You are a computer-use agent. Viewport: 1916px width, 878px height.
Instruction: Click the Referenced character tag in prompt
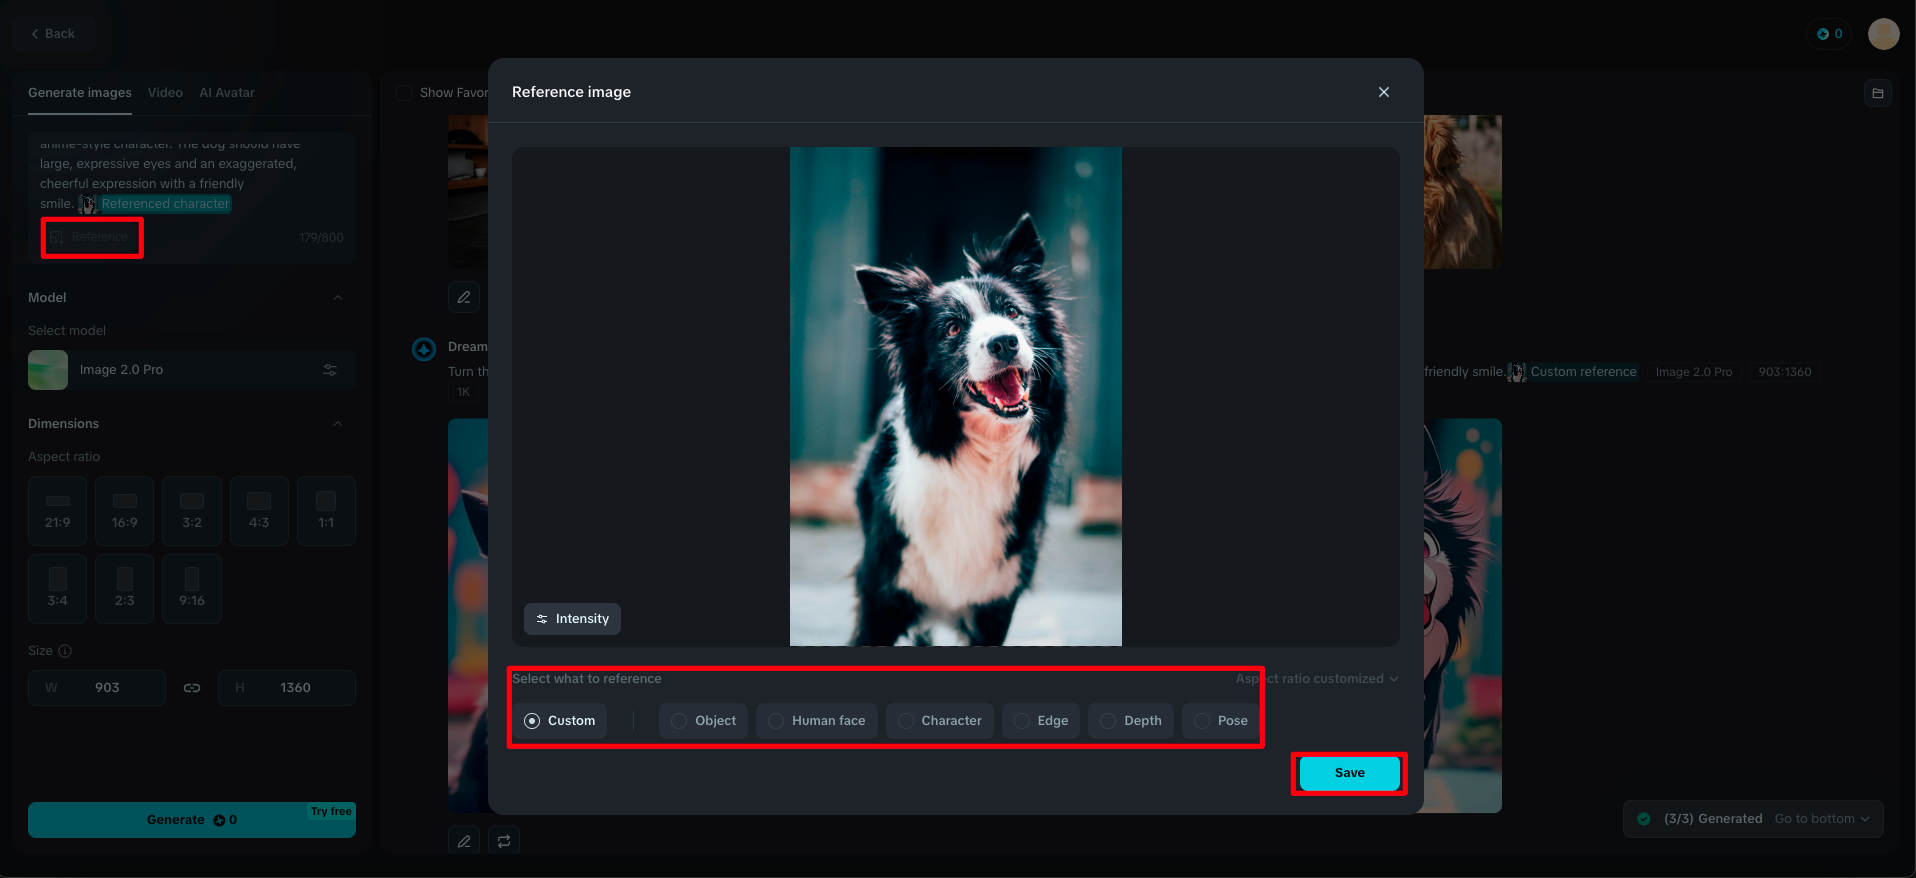click(156, 204)
